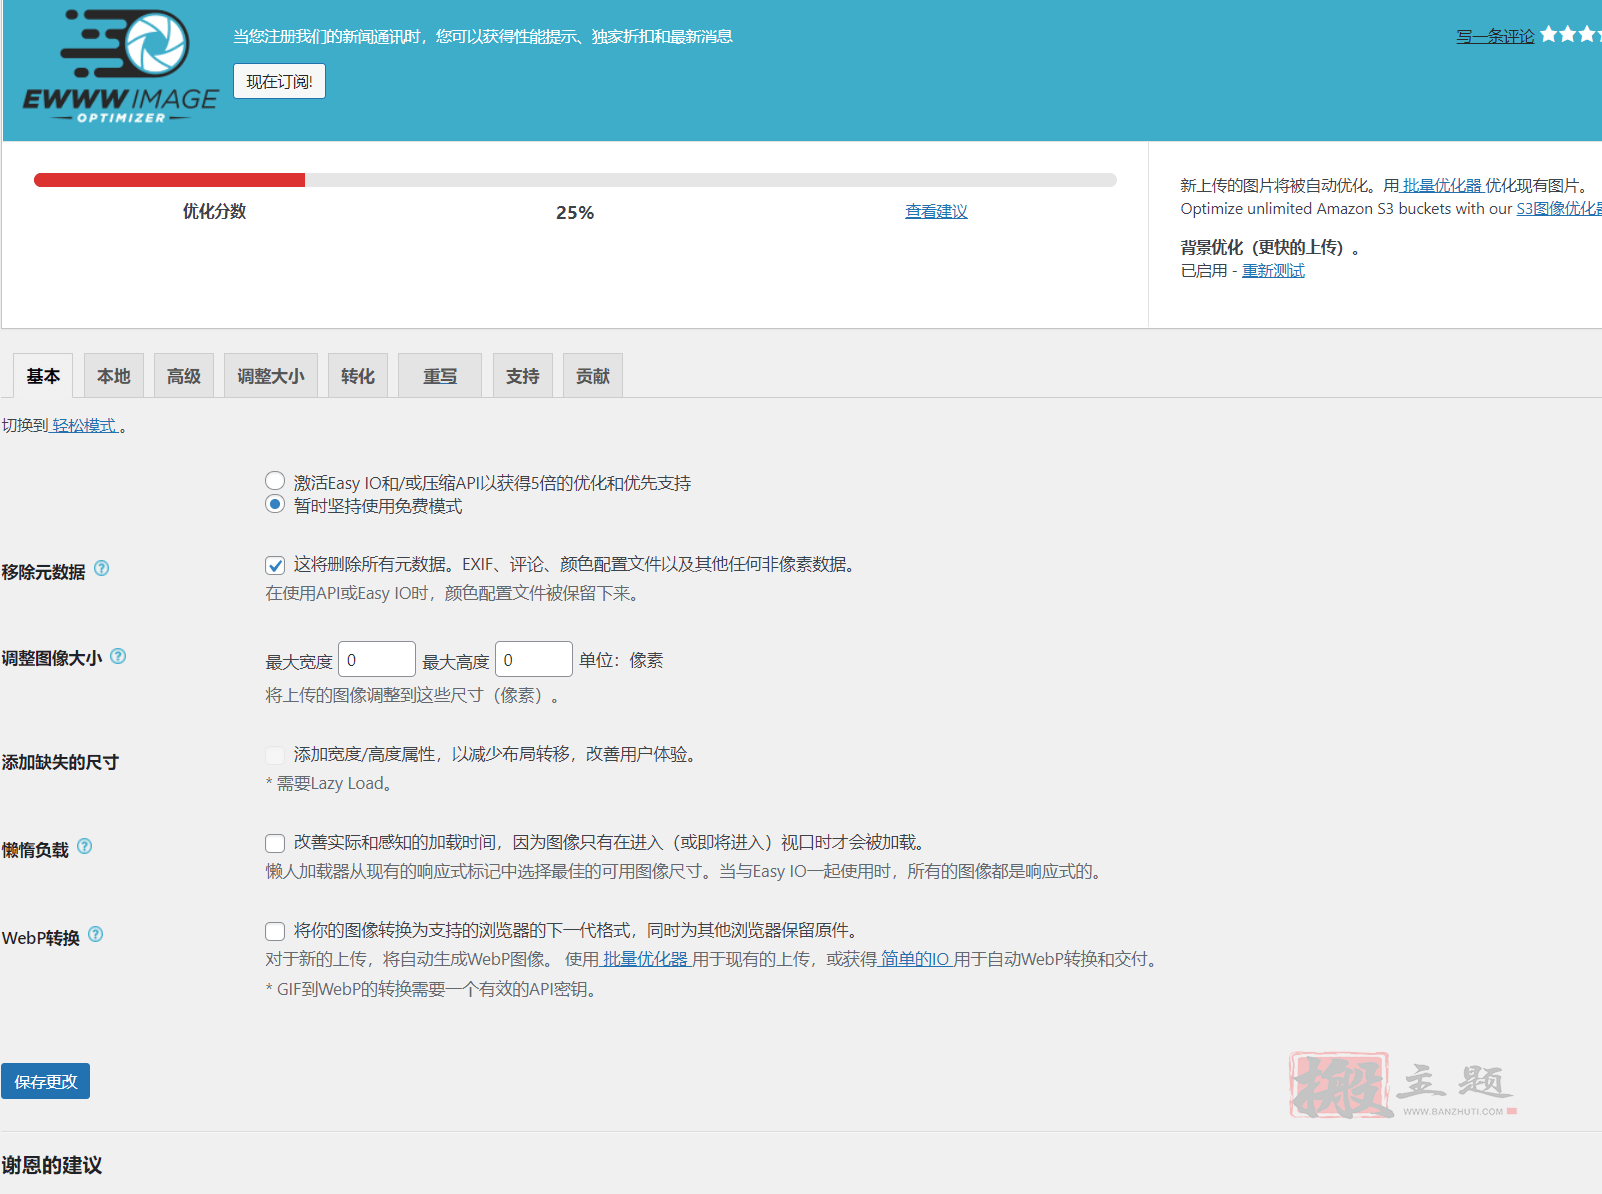The height and width of the screenshot is (1194, 1602).
Task: Click the optimization score progress bar
Action: click(x=575, y=180)
